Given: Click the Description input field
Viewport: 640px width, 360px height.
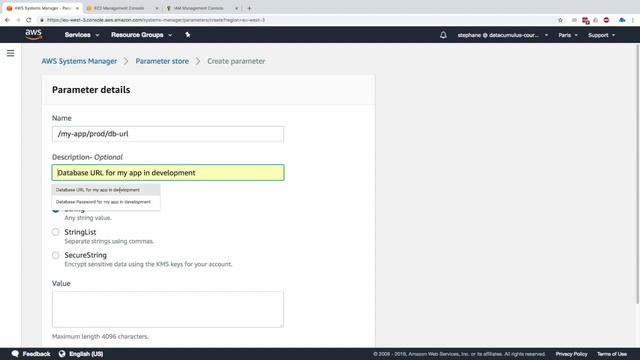Looking at the screenshot, I should pos(168,173).
